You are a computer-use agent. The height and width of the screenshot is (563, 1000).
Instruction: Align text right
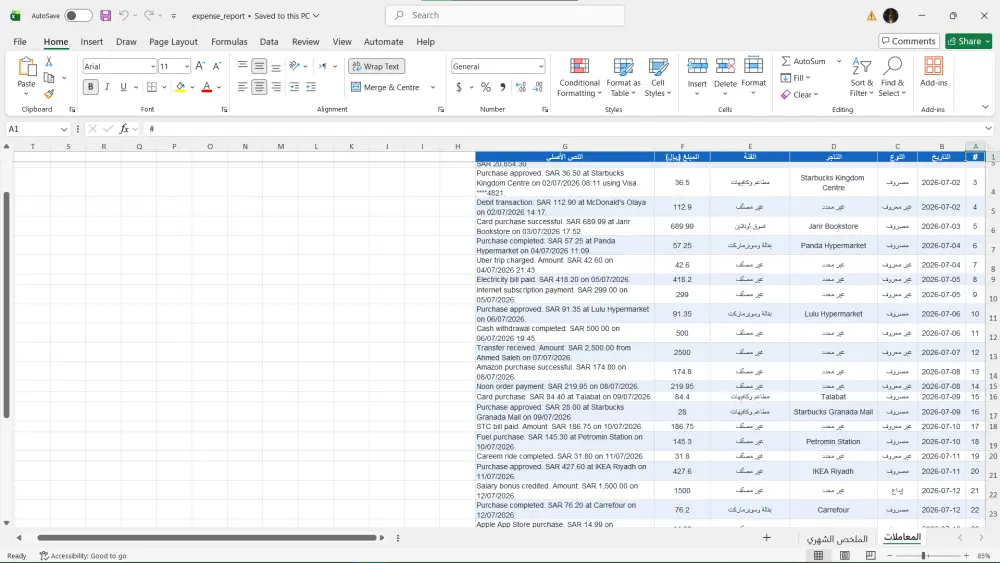276,87
